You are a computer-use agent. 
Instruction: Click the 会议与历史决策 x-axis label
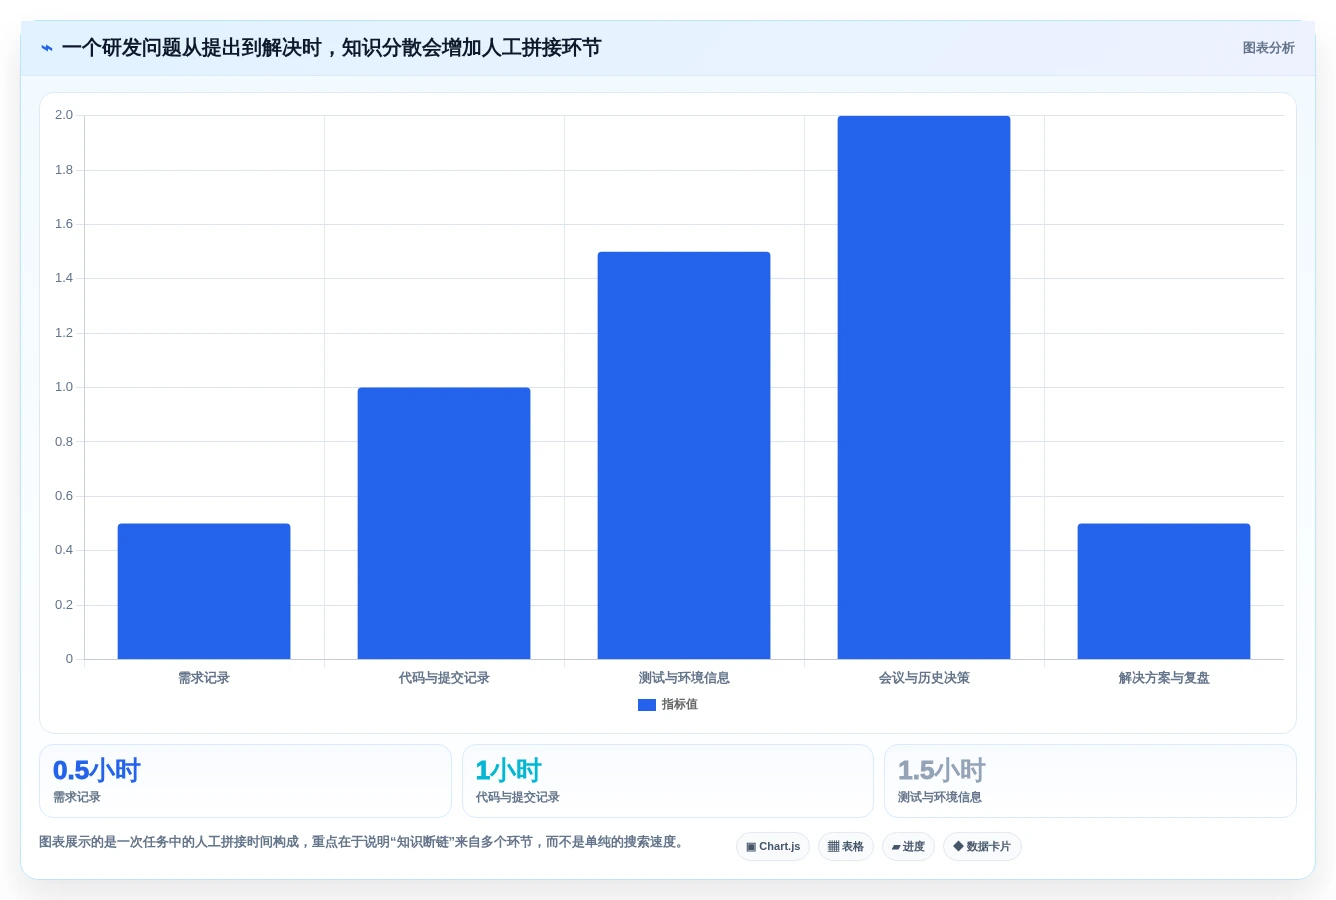(x=924, y=678)
